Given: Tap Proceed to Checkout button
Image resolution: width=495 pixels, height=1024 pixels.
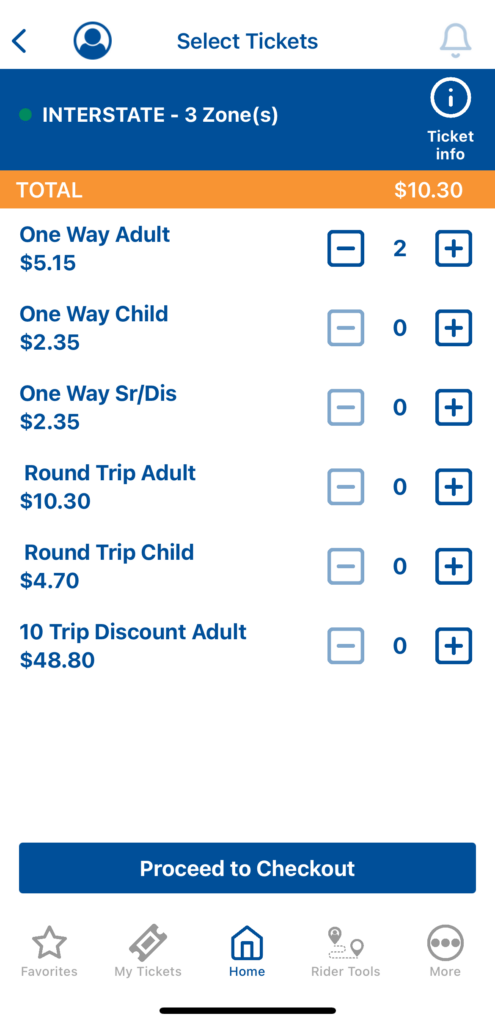Looking at the screenshot, I should [x=248, y=868].
